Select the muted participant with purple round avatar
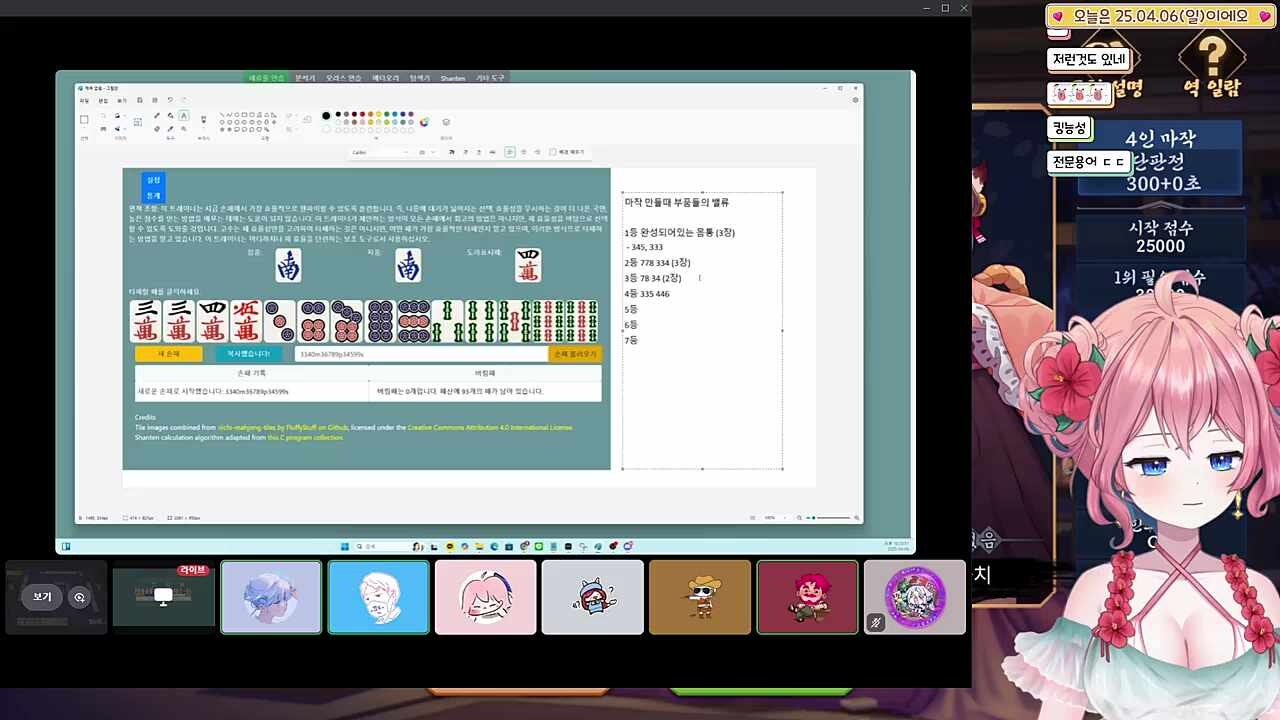Viewport: 1280px width, 720px height. point(915,597)
